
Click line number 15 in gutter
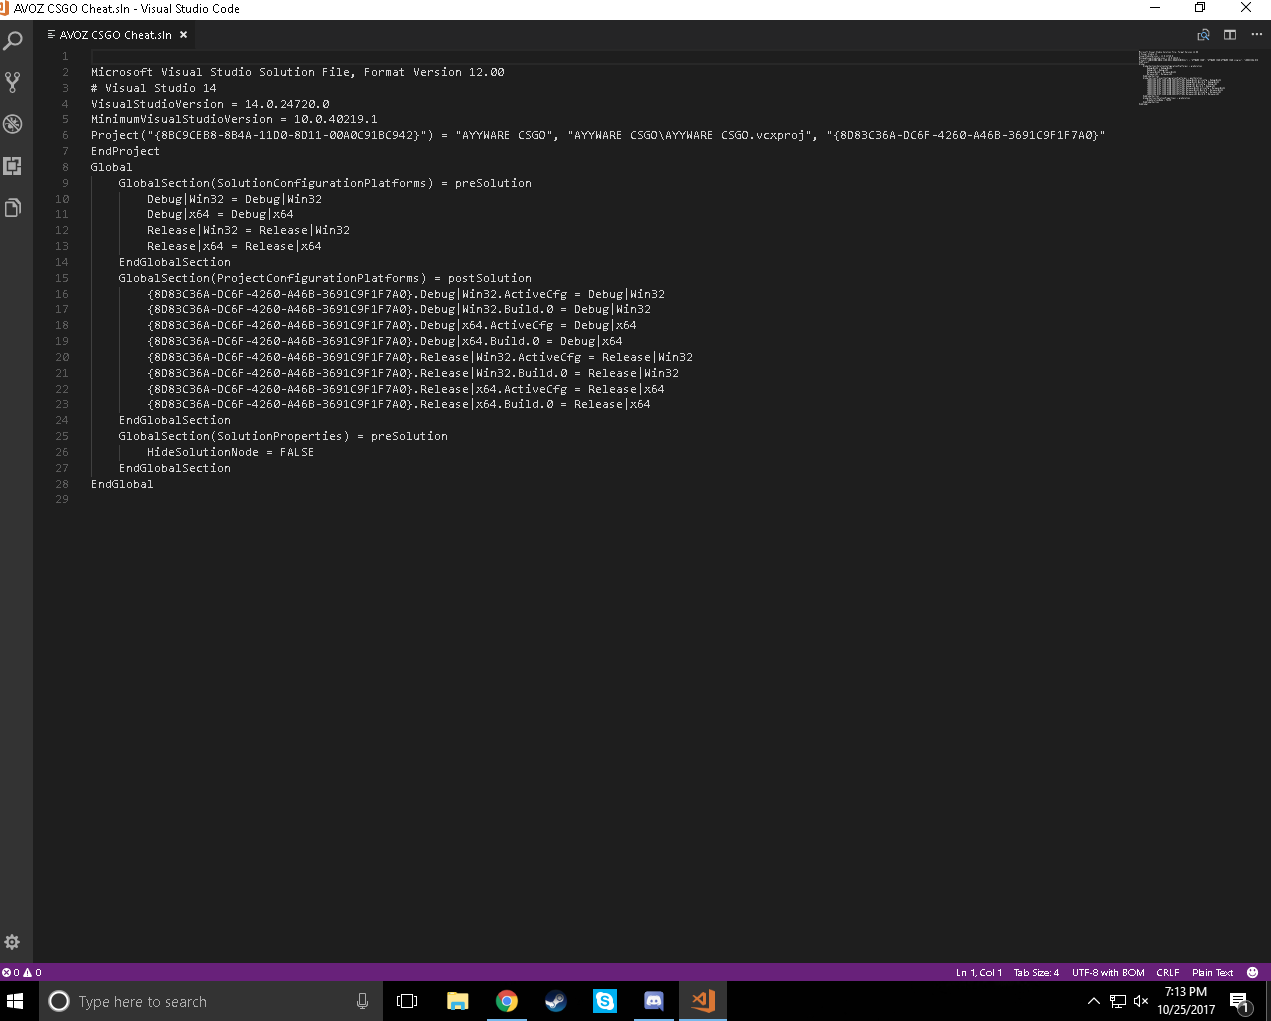pyautogui.click(x=62, y=278)
